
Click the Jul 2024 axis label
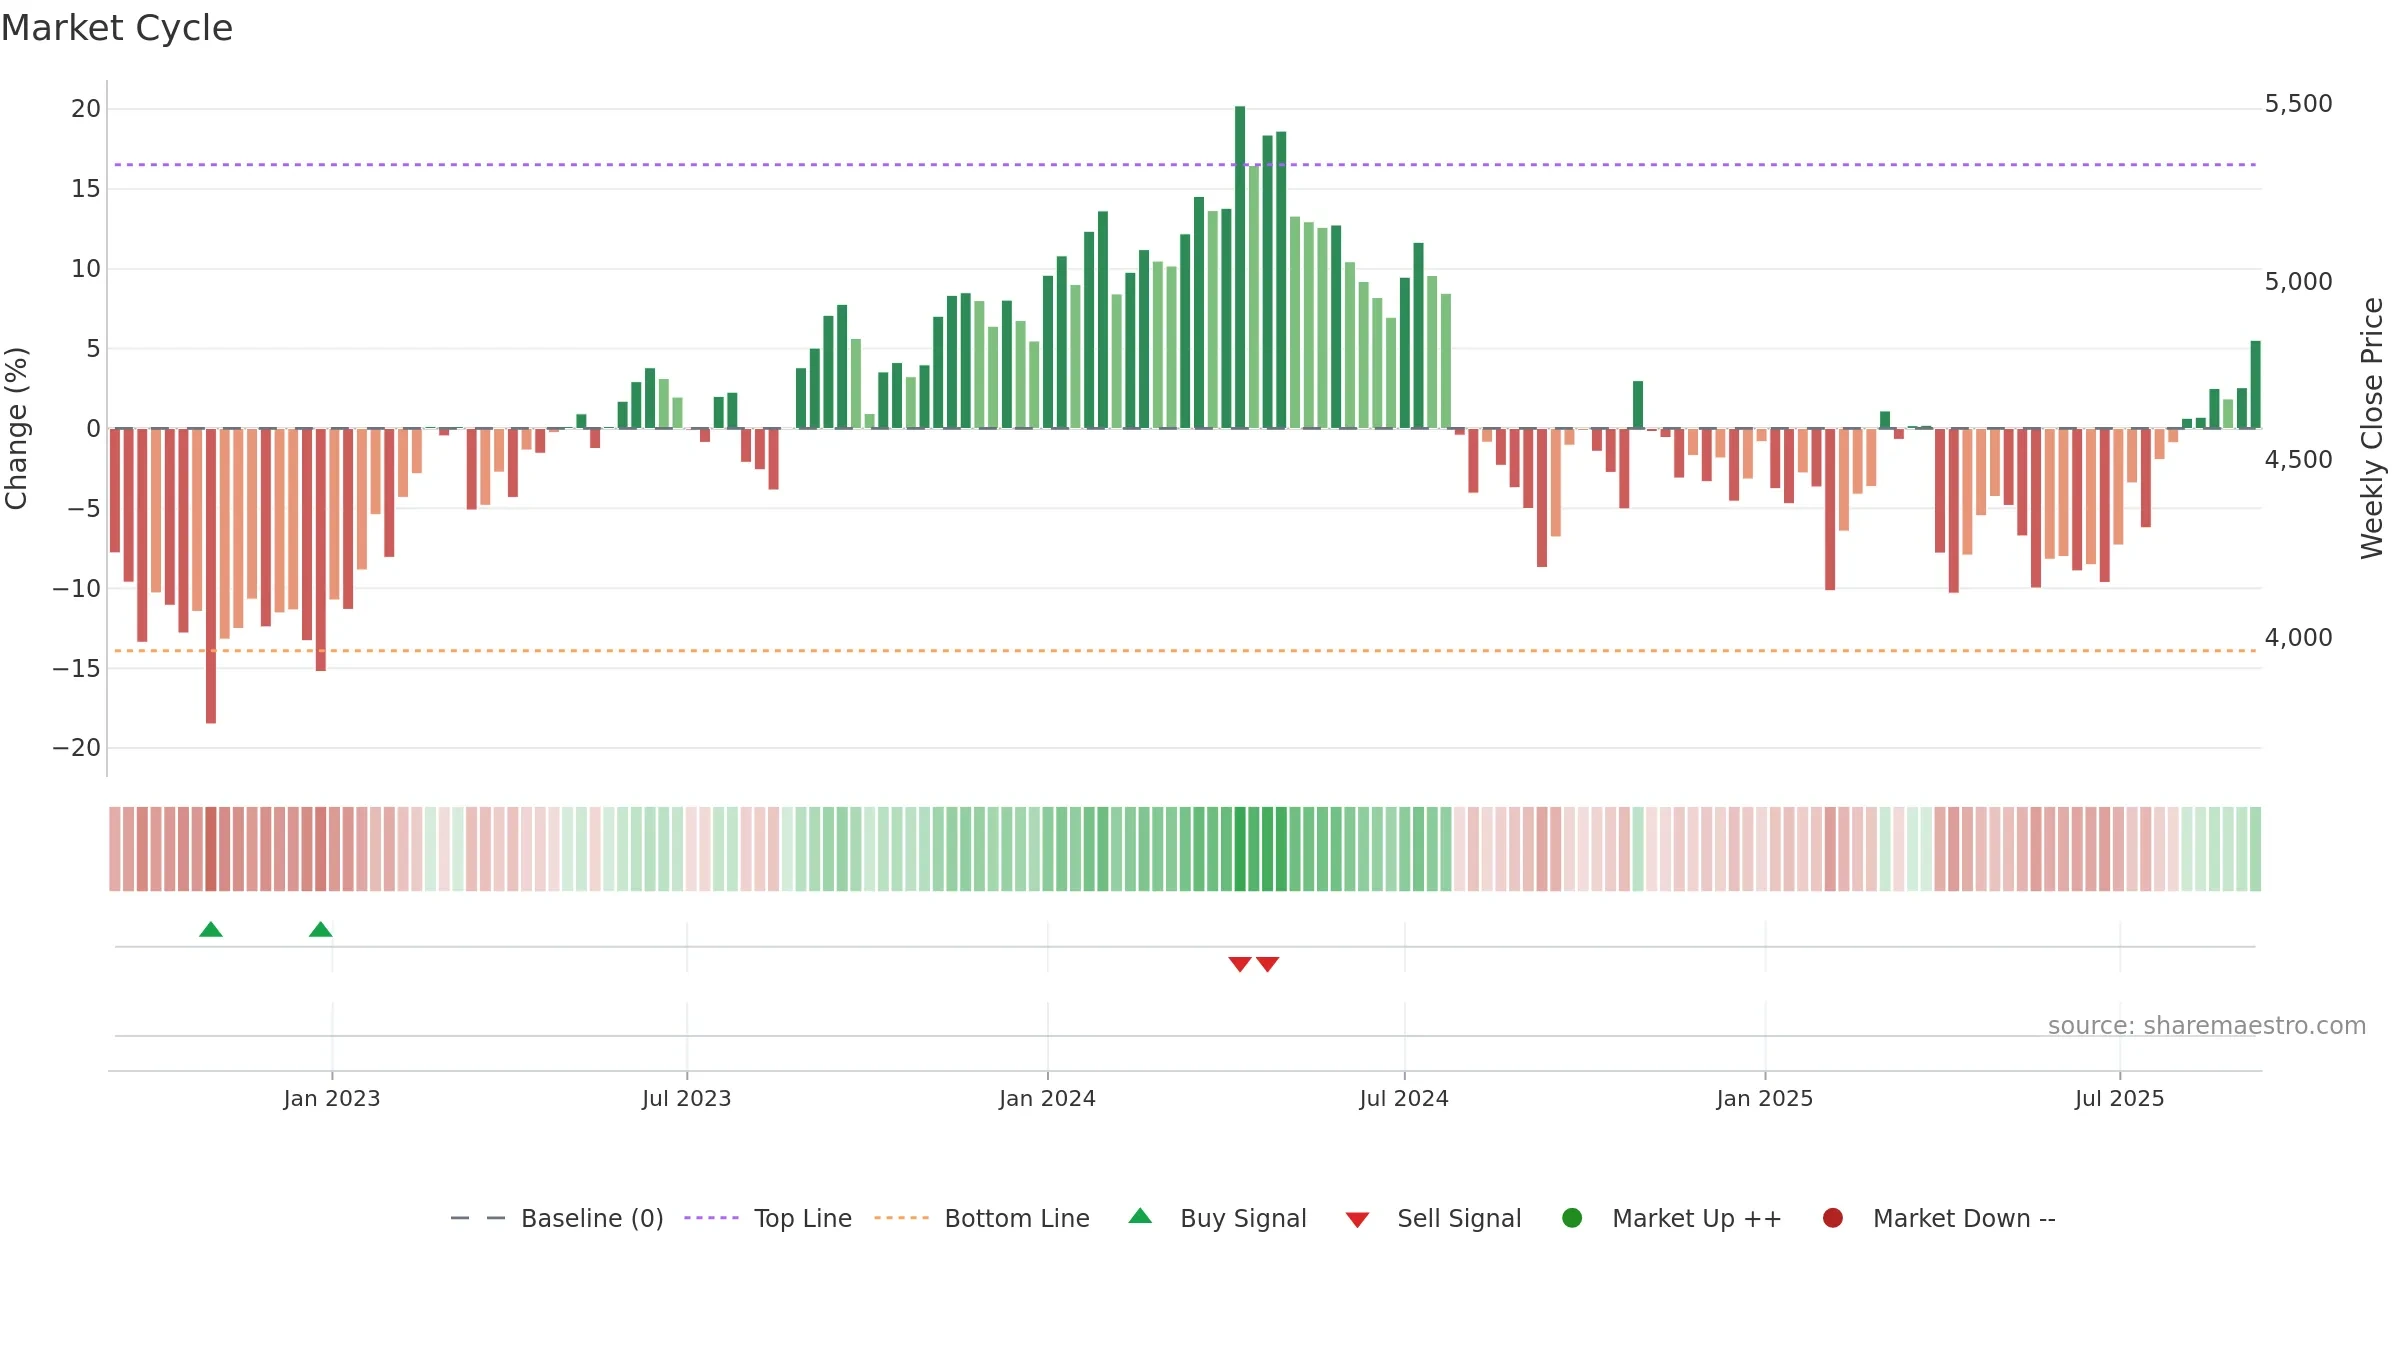pyautogui.click(x=1404, y=1099)
